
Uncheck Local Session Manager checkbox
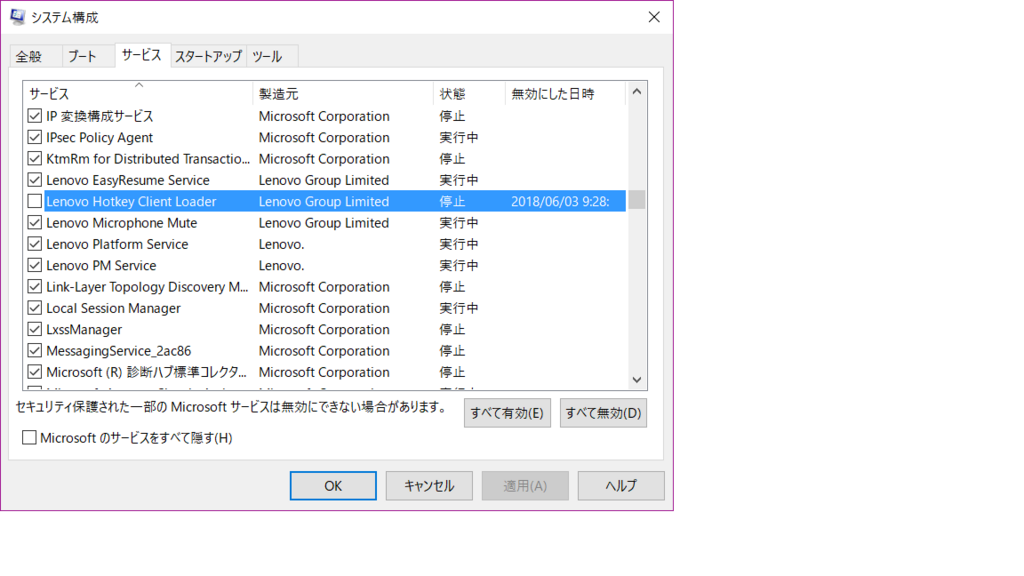point(35,308)
